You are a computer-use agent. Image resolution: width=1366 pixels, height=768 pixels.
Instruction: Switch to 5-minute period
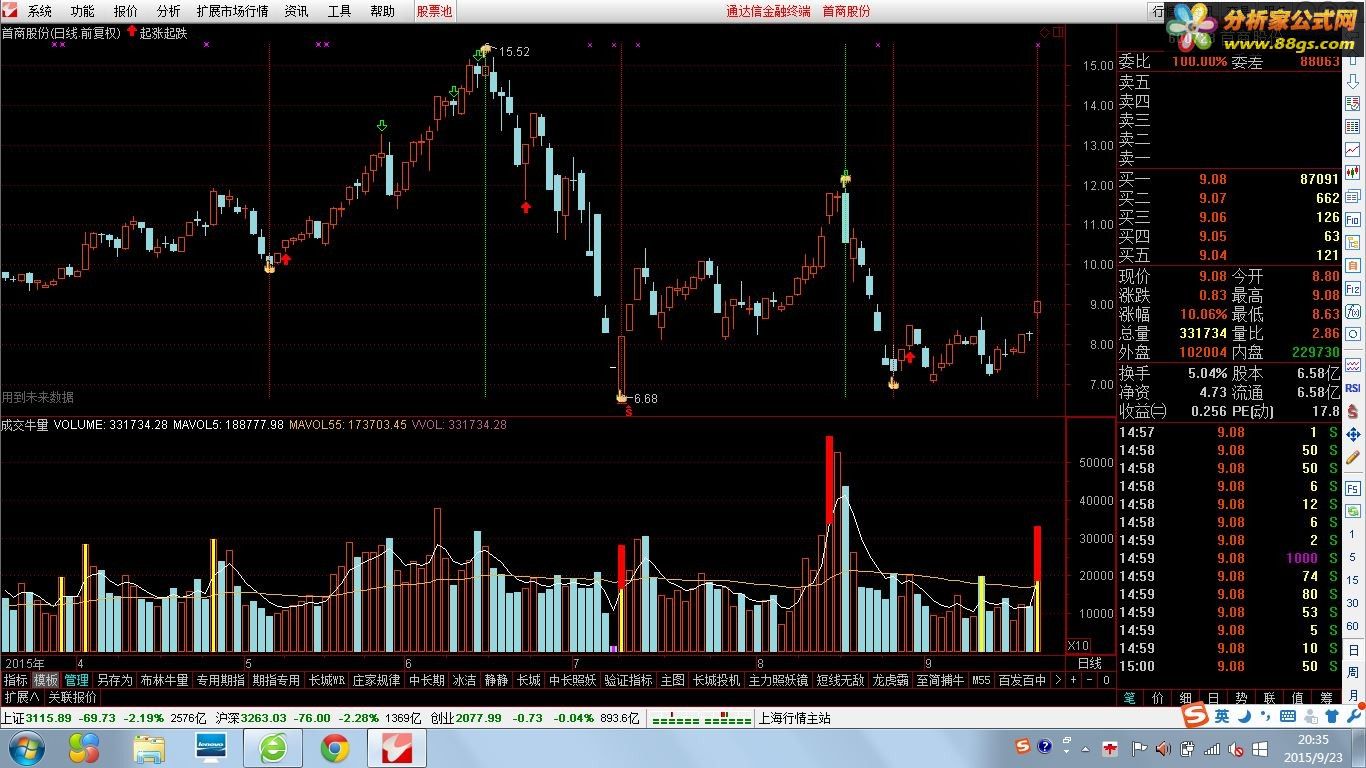coord(1353,557)
